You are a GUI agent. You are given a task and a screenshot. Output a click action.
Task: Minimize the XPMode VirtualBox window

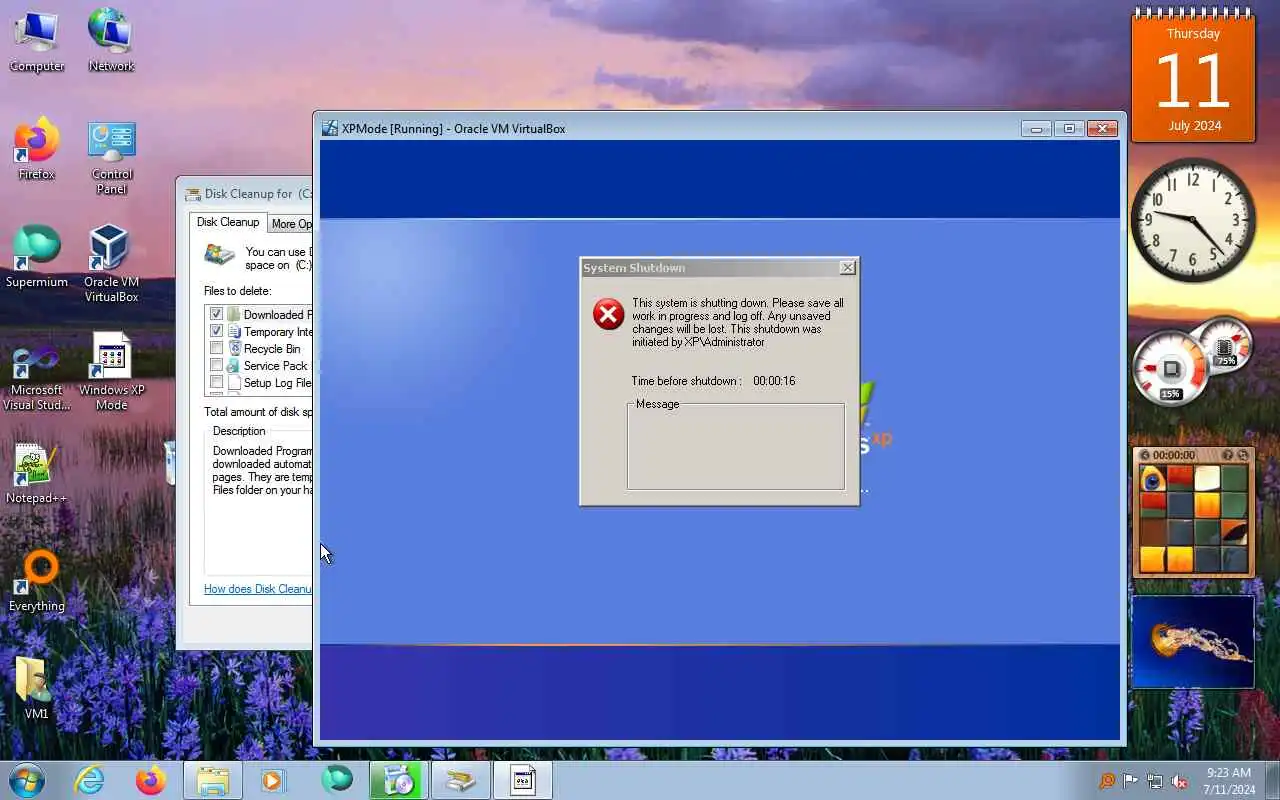[1036, 128]
